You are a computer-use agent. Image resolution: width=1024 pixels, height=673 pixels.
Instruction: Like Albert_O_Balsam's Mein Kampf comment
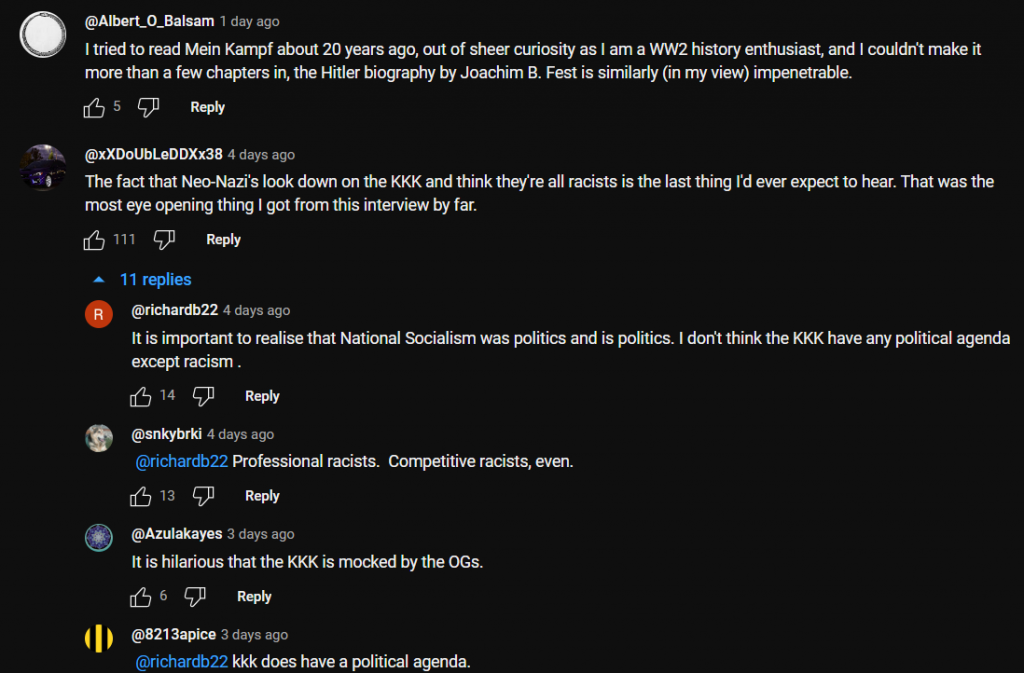(x=95, y=108)
